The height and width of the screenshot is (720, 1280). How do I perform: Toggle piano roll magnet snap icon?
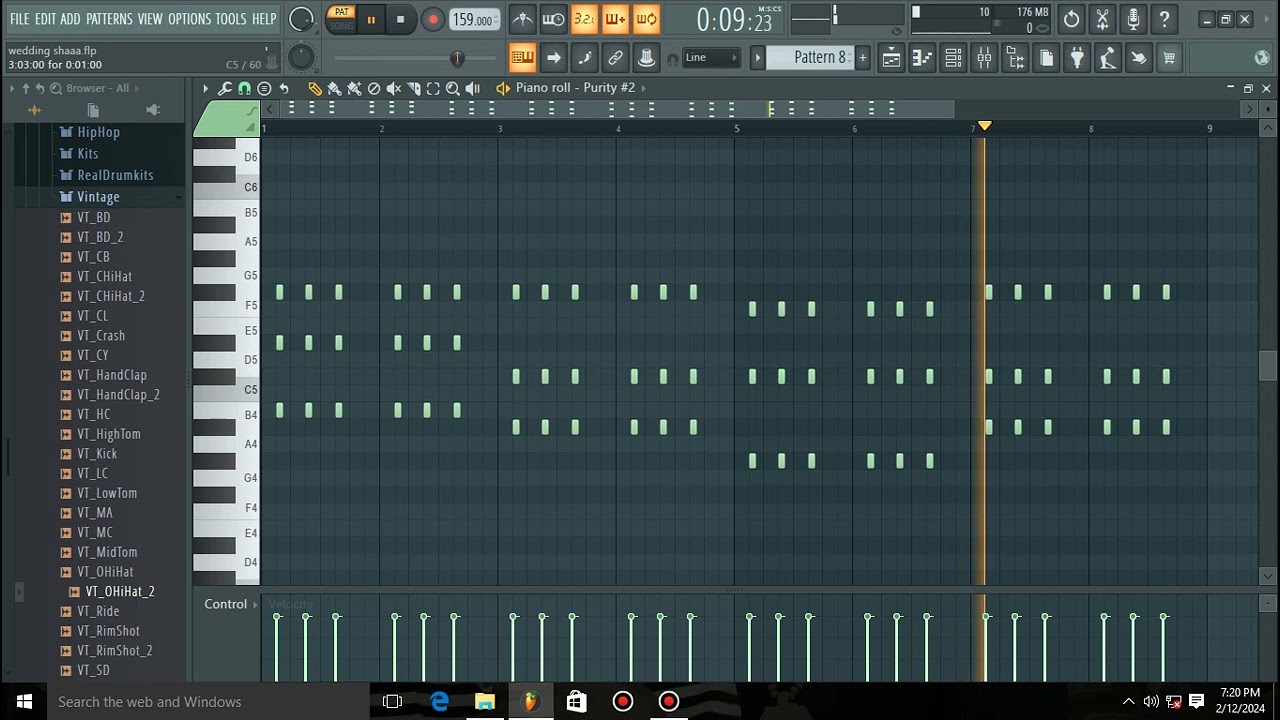[244, 88]
